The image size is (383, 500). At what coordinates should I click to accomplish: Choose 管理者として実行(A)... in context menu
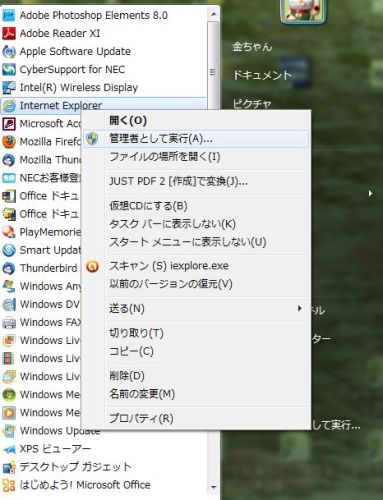196,138
